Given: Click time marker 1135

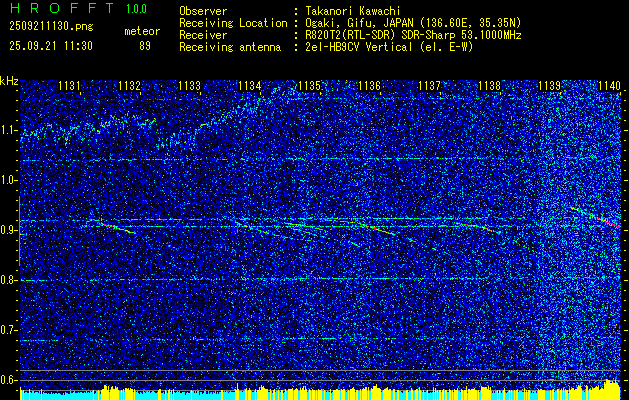Looking at the screenshot, I should pos(309,85).
